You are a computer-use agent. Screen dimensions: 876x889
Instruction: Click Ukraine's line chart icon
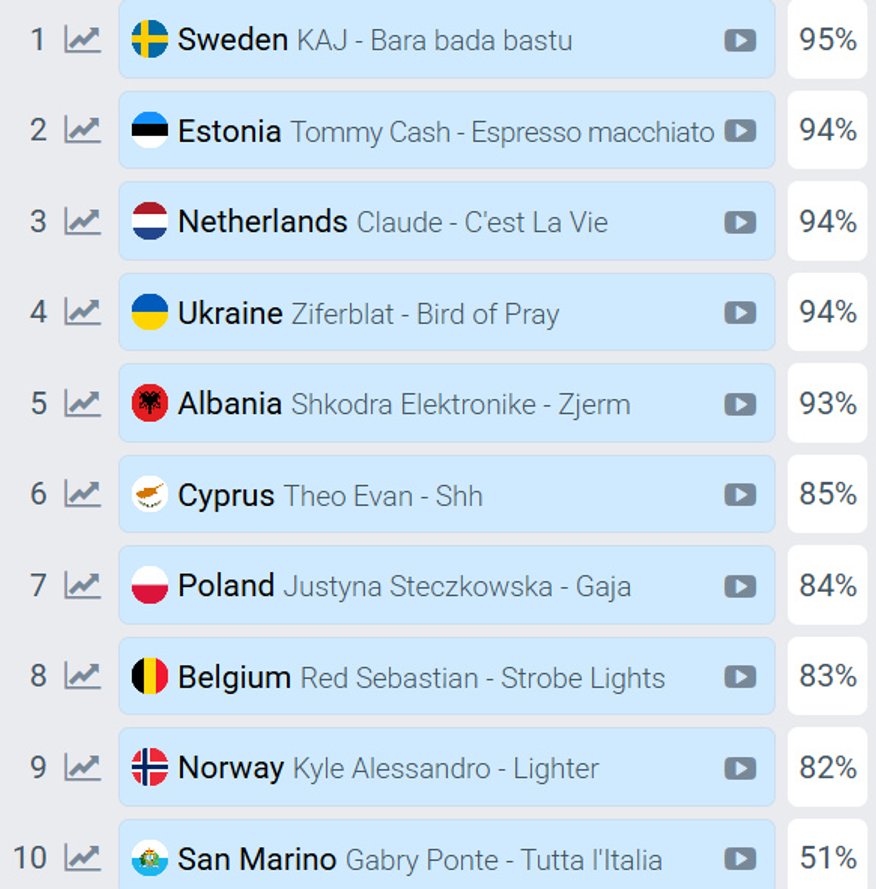(x=82, y=312)
